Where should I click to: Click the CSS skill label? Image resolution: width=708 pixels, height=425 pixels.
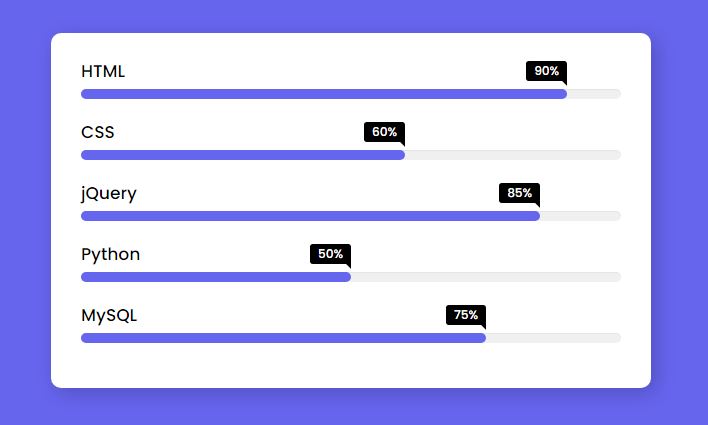98,132
